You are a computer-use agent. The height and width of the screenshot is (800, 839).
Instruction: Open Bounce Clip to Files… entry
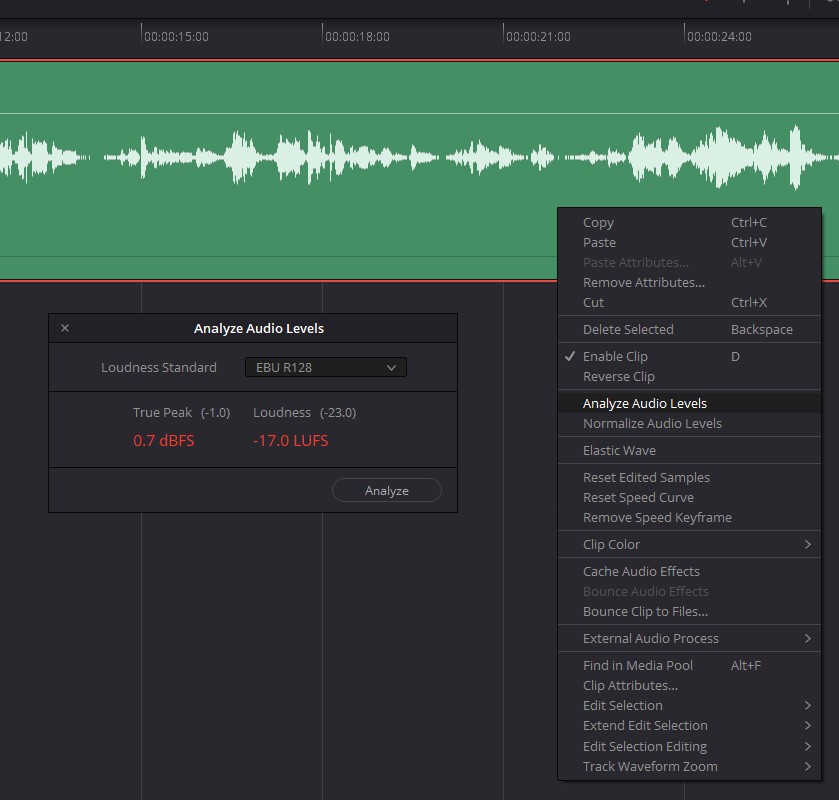[689, 612]
